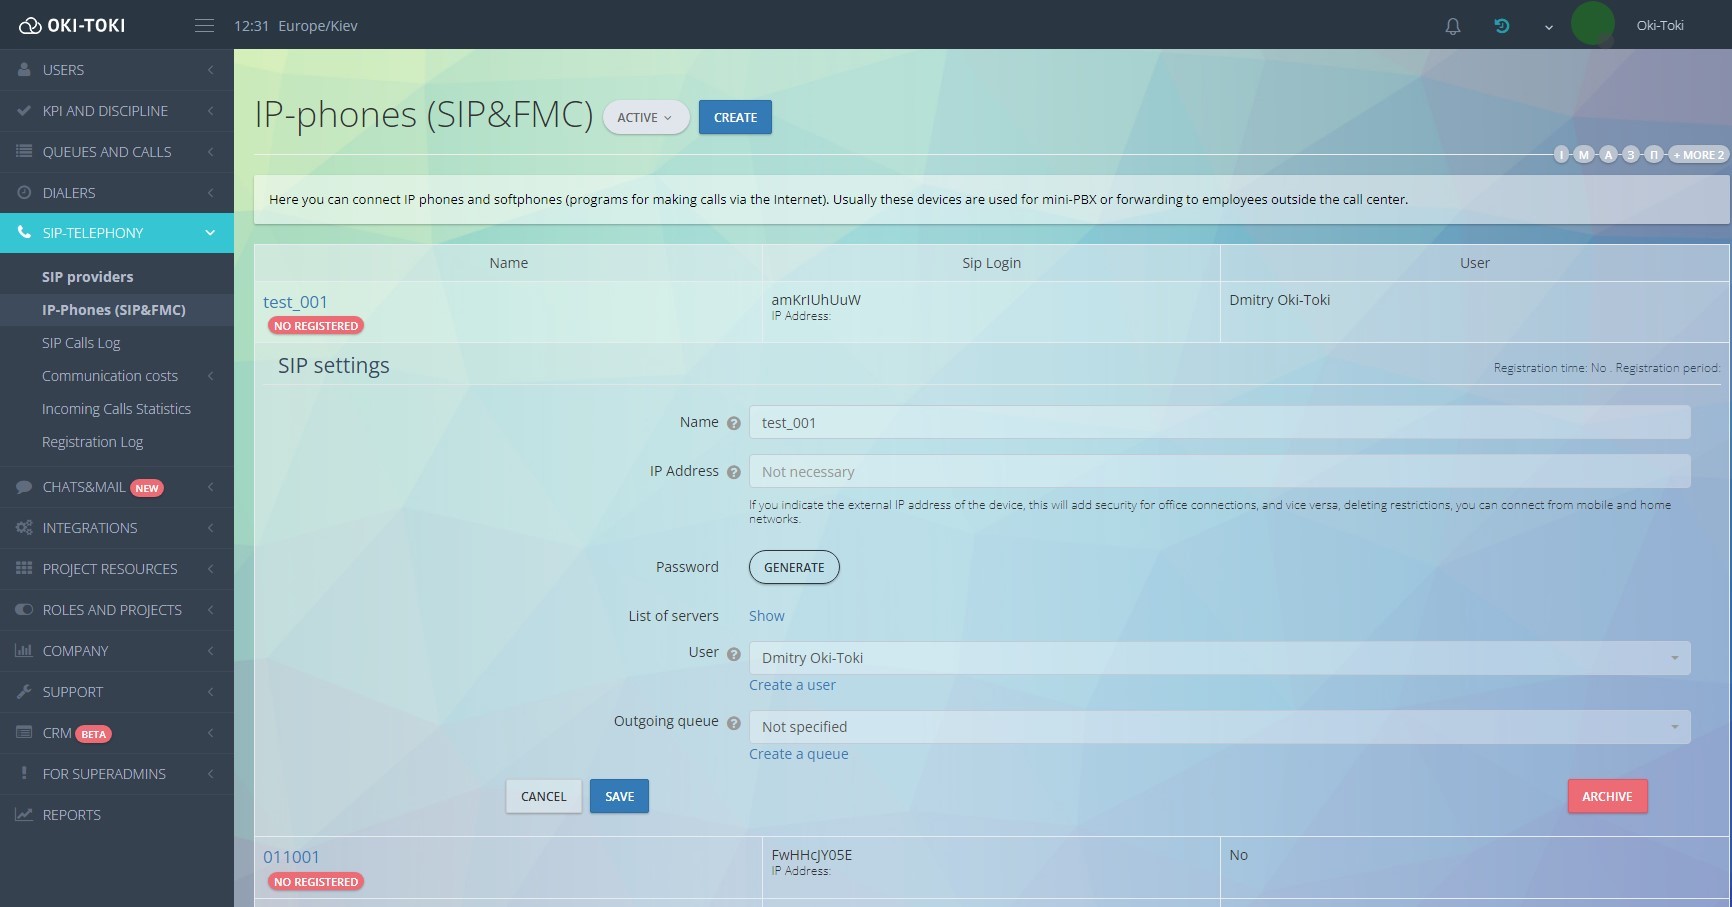Open the ACTIVE status filter dropdown
The image size is (1732, 907).
(x=645, y=117)
